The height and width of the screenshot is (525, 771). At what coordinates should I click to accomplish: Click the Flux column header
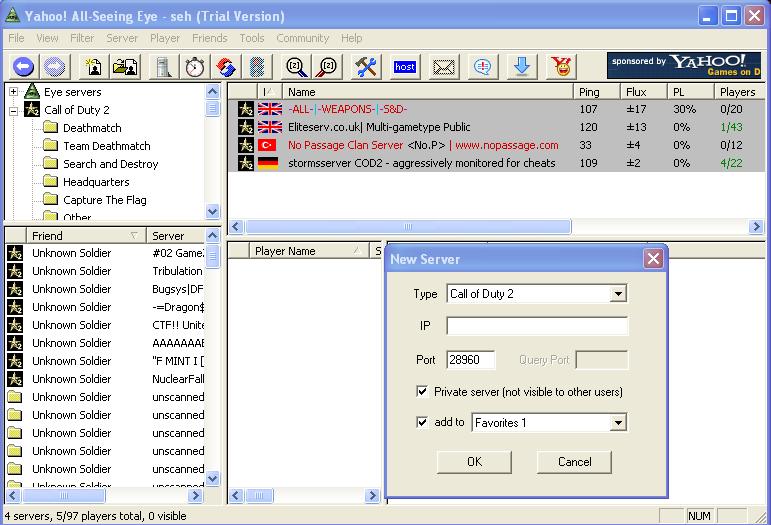coord(643,91)
